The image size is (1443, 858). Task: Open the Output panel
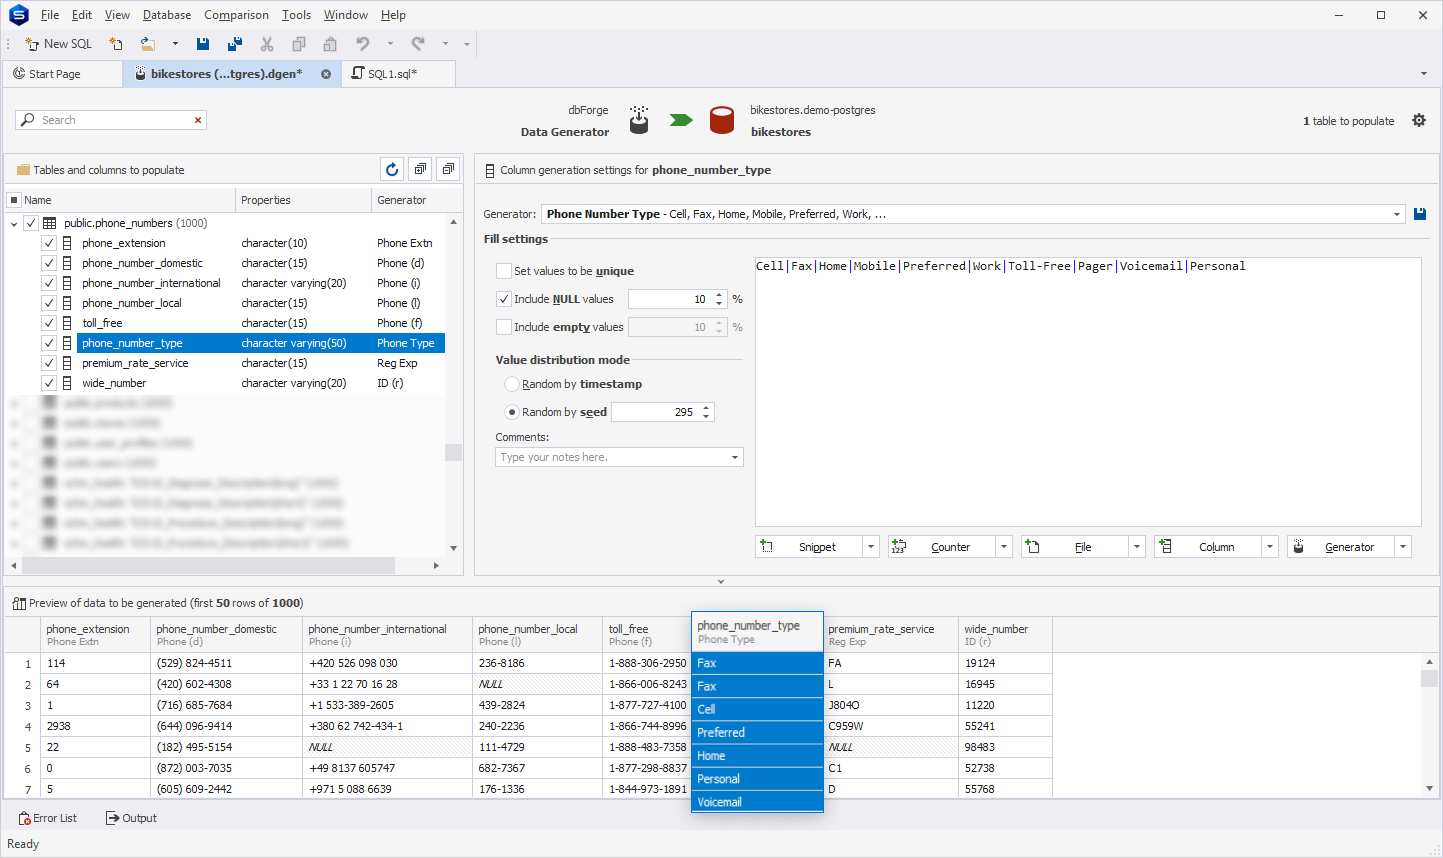[x=132, y=818]
